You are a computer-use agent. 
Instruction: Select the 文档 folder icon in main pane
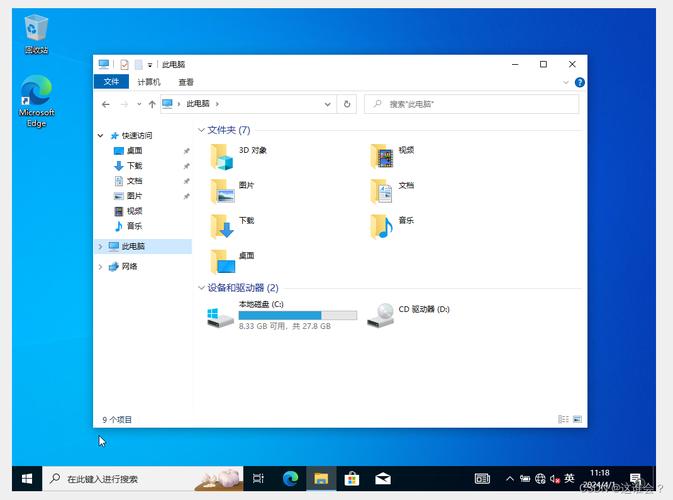(x=382, y=191)
